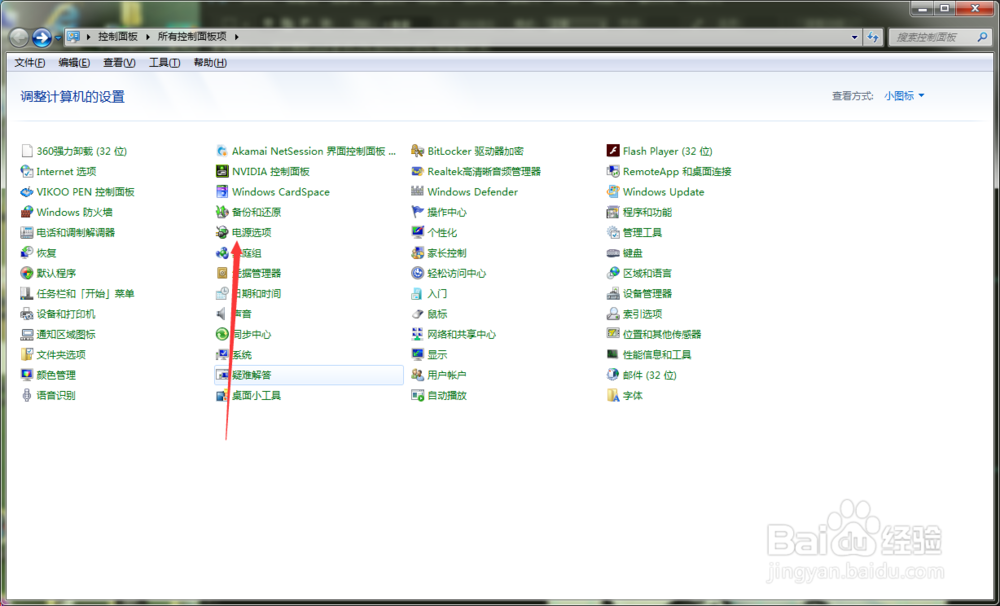This screenshot has width=1000, height=606.
Task: Open 设备和打印机 icon
Action: click(27, 314)
